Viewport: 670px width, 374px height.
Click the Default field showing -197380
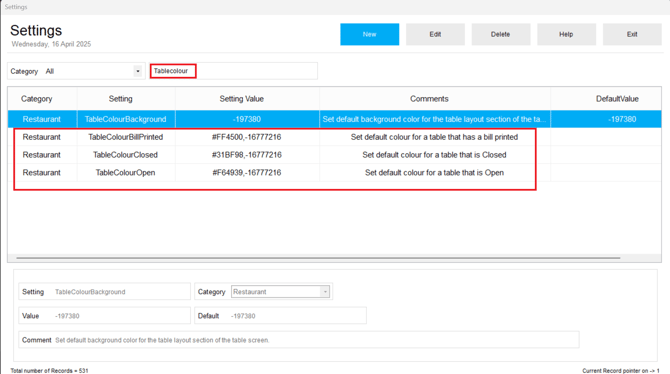click(281, 316)
